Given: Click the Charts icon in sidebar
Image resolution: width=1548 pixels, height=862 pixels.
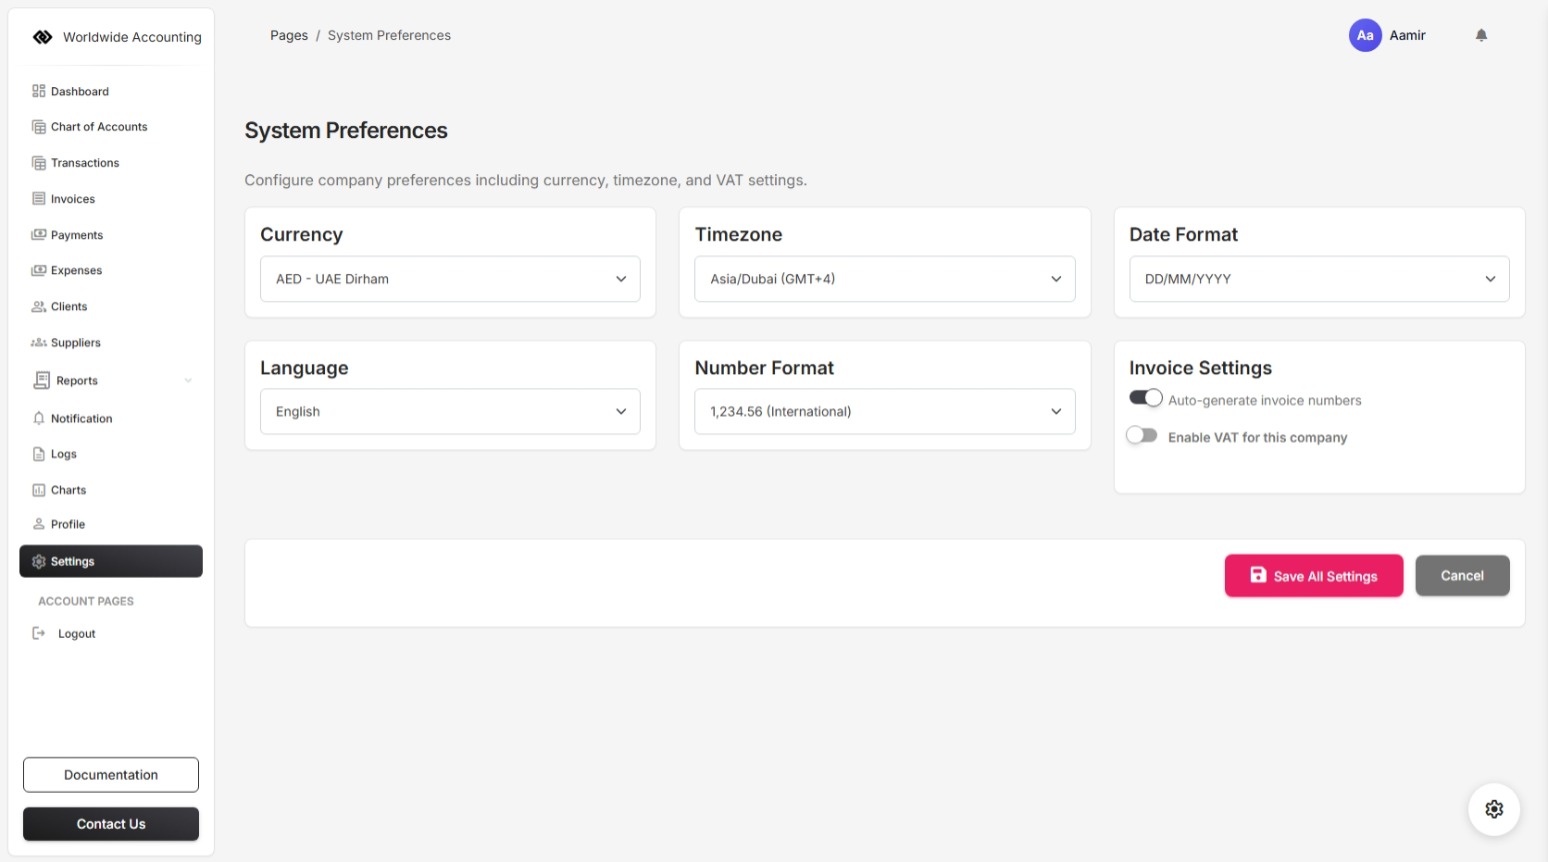Looking at the screenshot, I should point(39,490).
